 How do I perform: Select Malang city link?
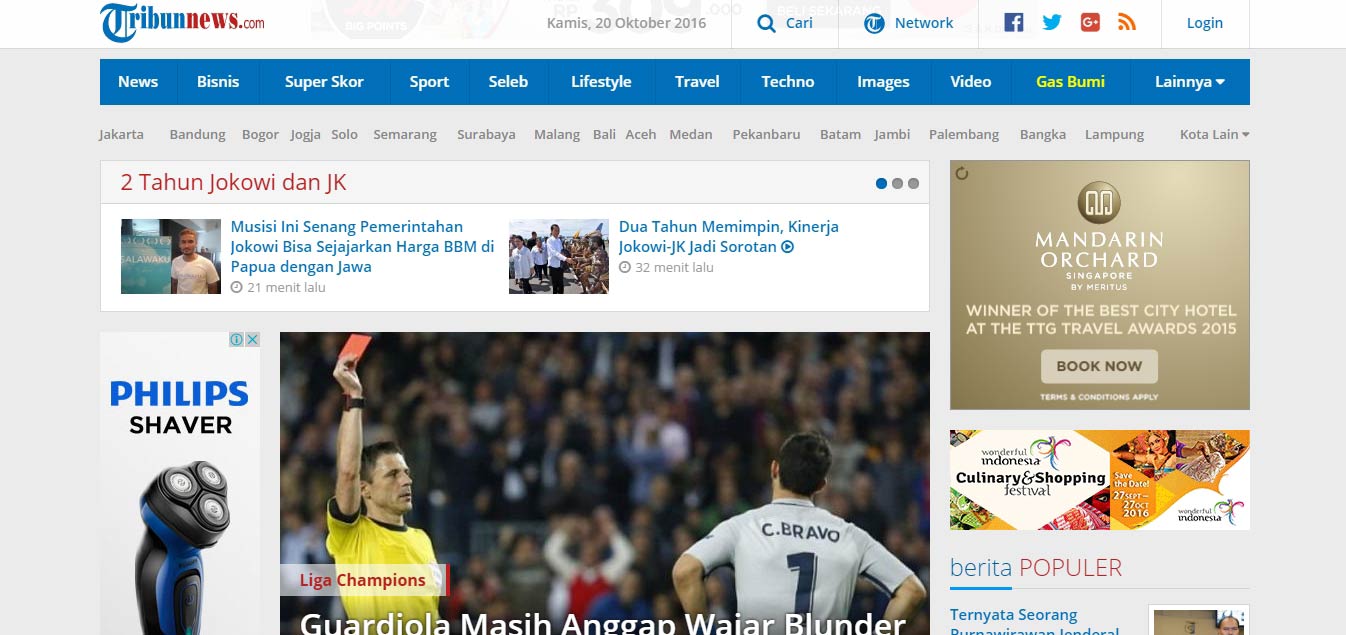click(557, 134)
